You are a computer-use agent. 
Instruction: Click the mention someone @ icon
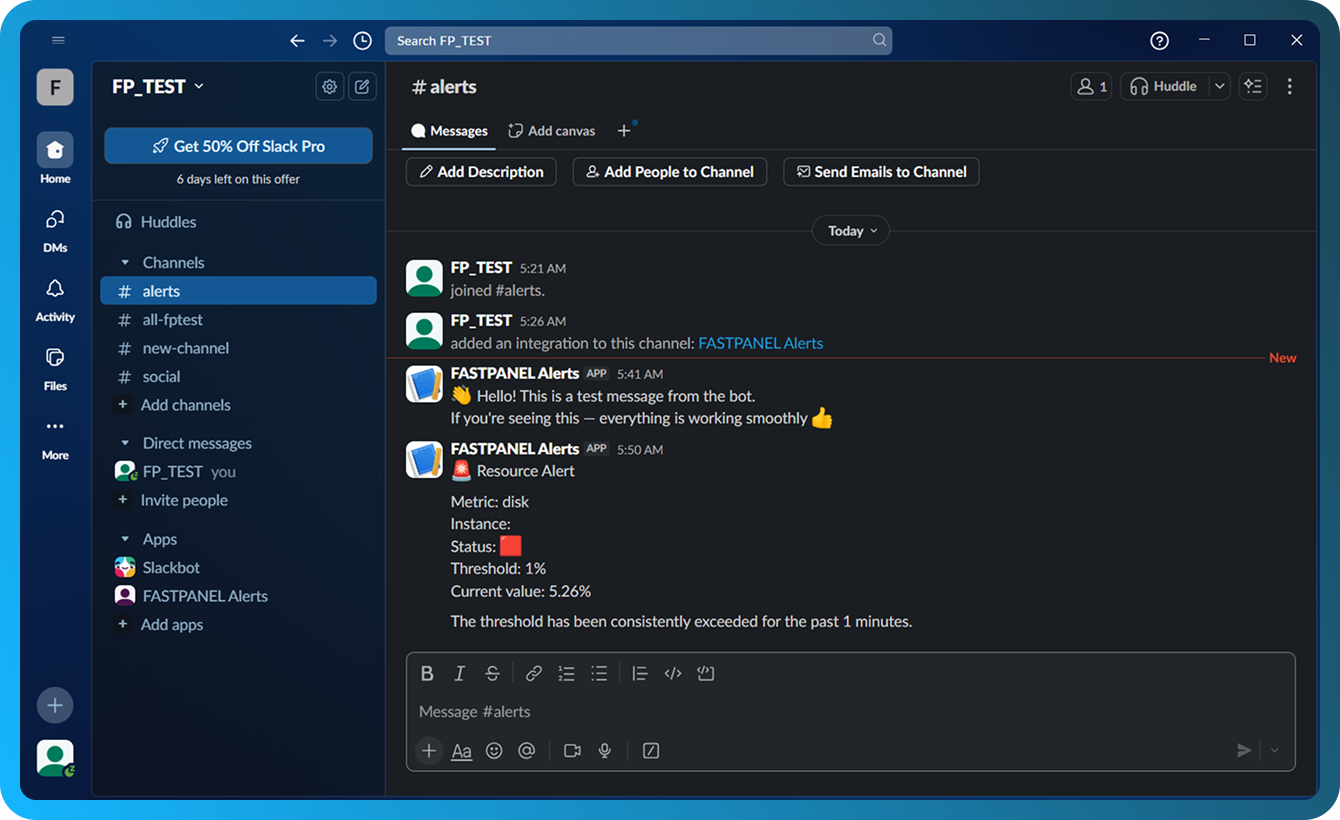coord(527,751)
